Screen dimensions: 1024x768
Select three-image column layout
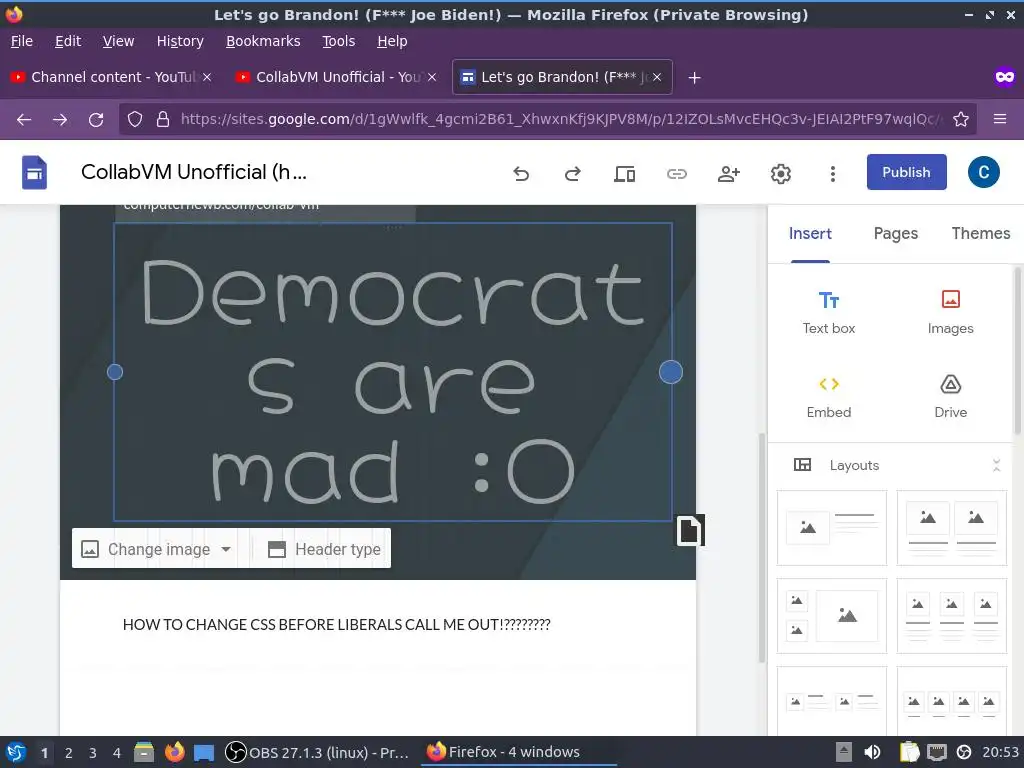click(x=952, y=616)
